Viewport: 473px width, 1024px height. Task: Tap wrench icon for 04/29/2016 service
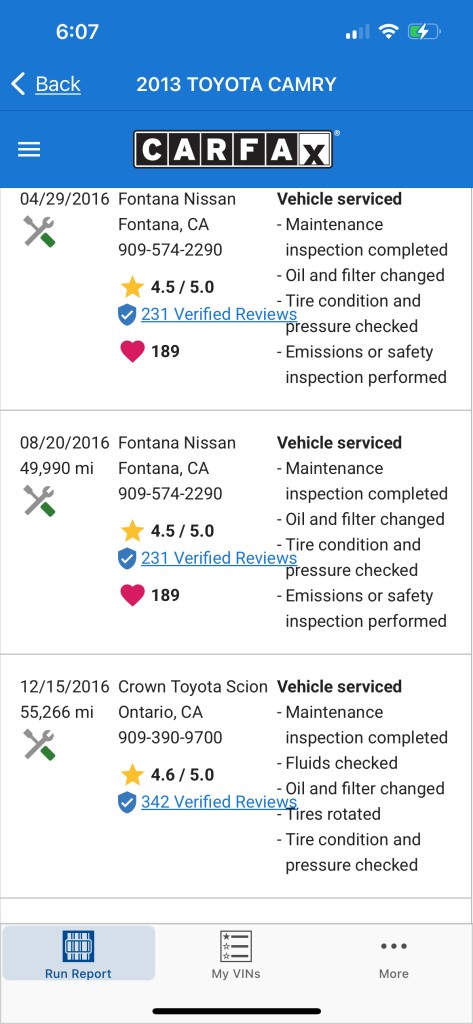(x=39, y=231)
